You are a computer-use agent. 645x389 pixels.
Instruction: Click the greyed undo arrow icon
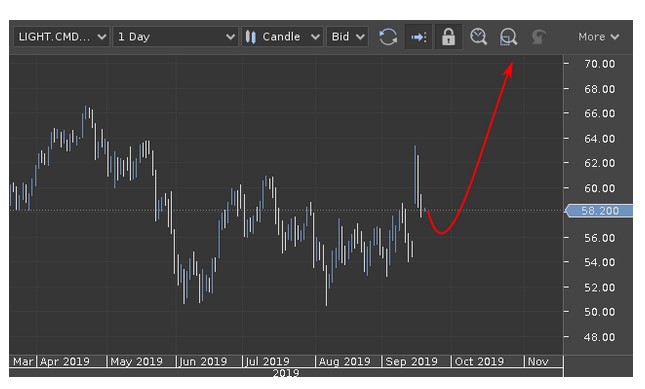pyautogui.click(x=538, y=37)
